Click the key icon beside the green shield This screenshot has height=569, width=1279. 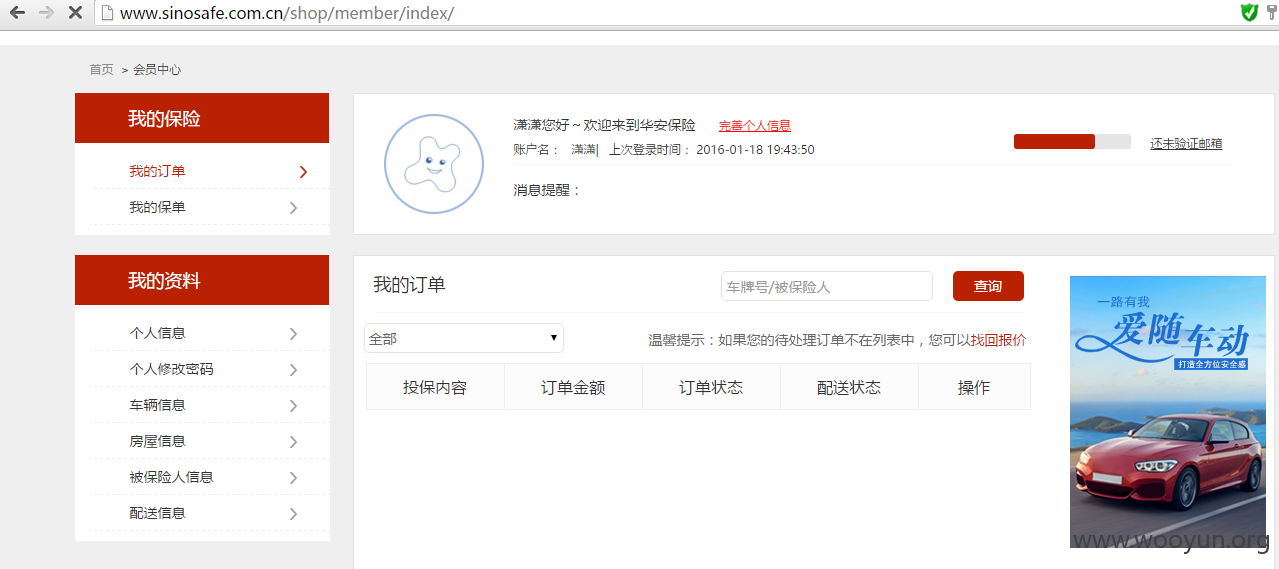(1272, 12)
